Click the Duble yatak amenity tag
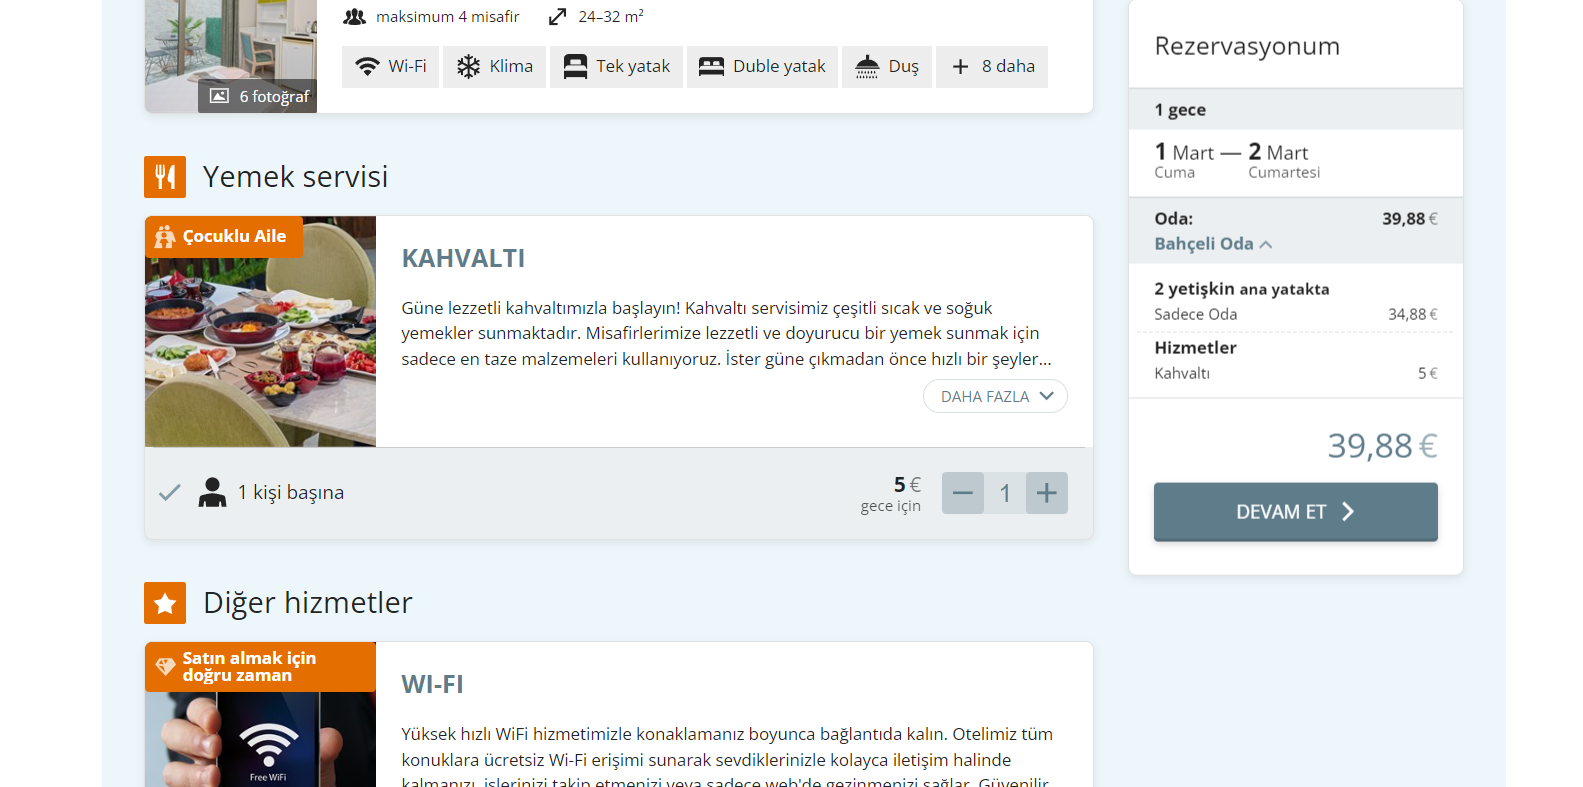1583x787 pixels. tap(762, 67)
